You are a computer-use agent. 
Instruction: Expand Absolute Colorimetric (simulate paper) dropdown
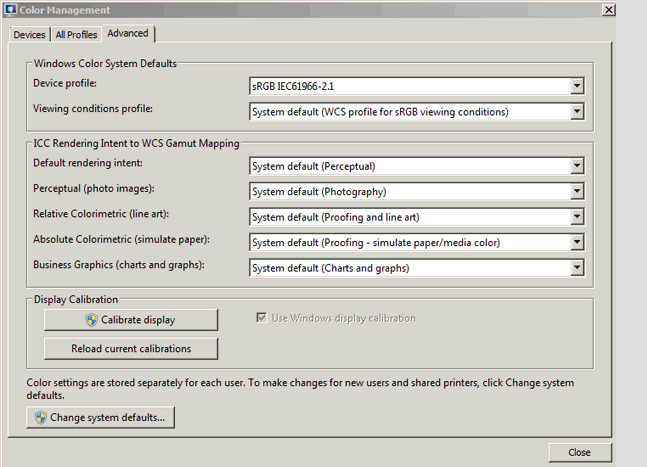pyautogui.click(x=577, y=242)
